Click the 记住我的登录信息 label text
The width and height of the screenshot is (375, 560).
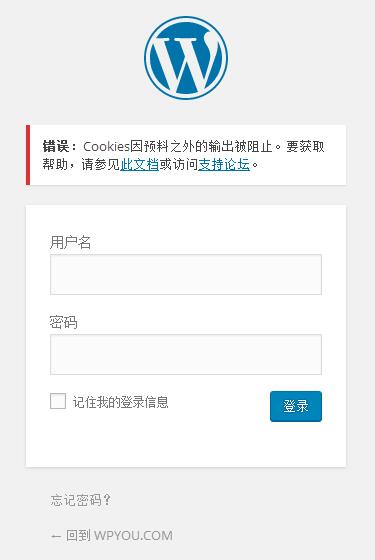click(x=120, y=402)
